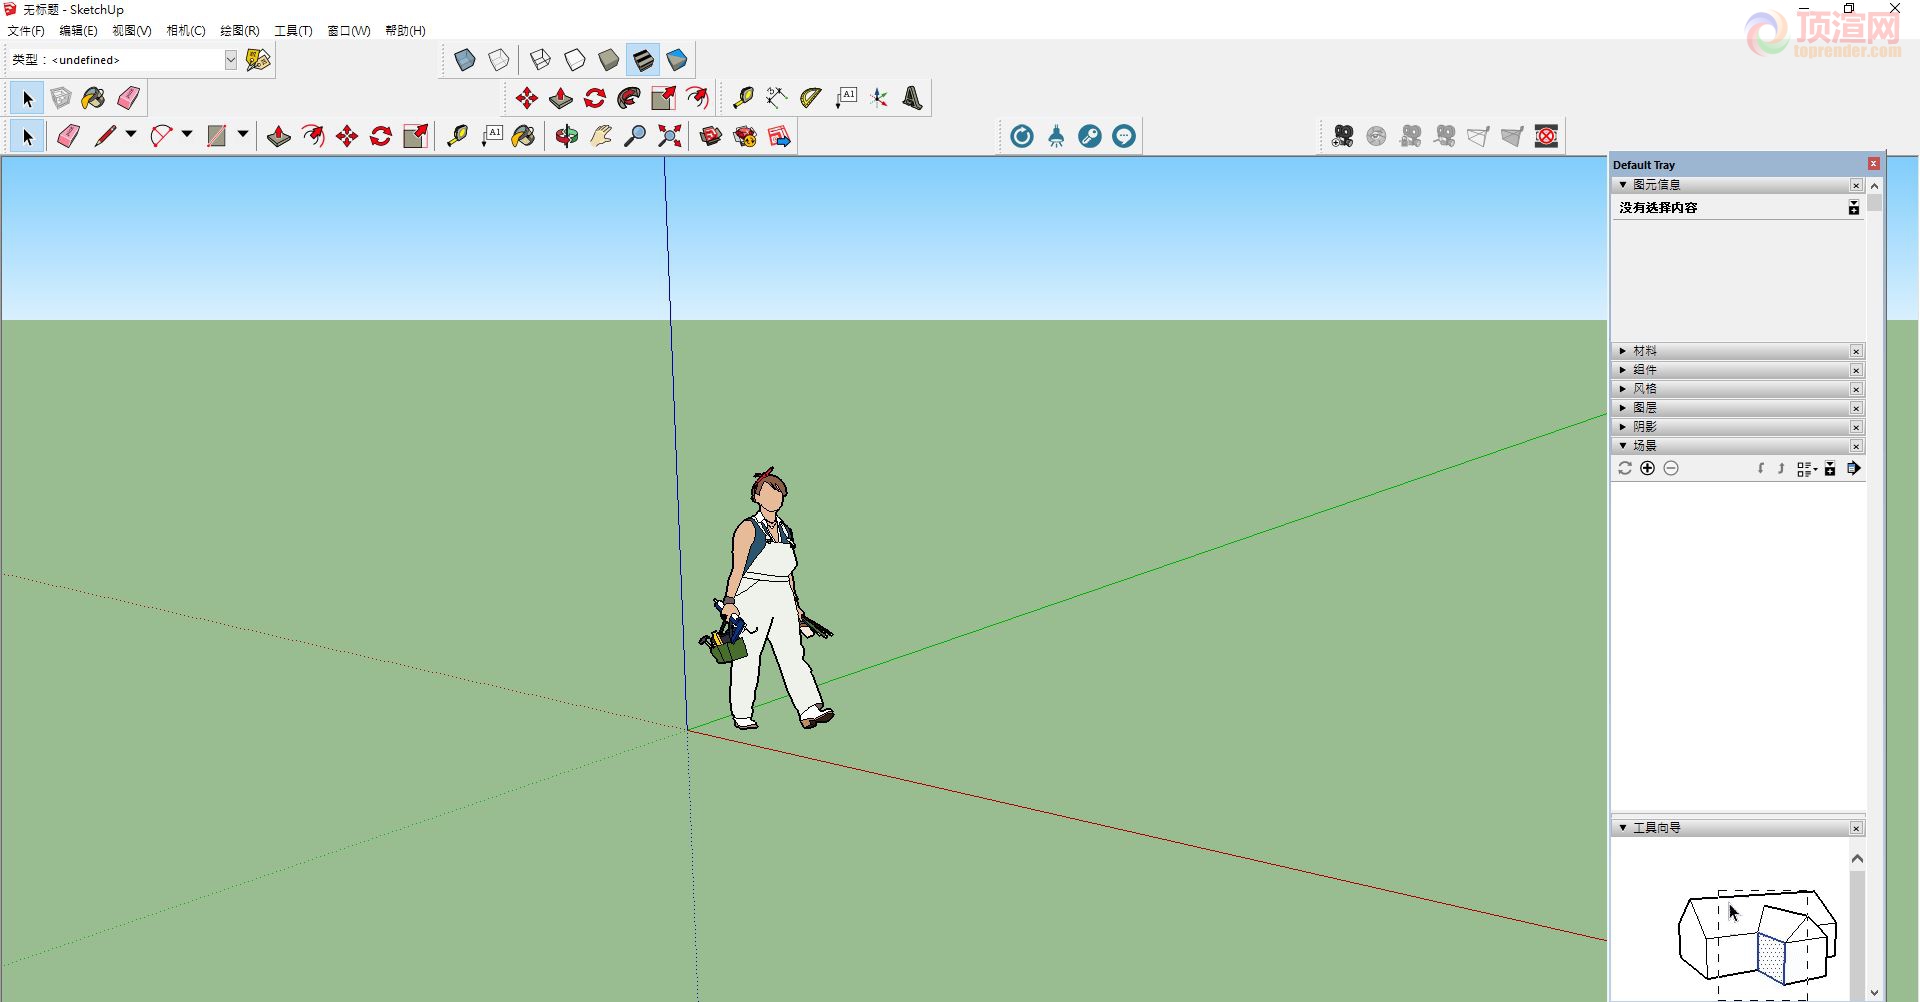The image size is (1920, 1002).
Task: Switch to Hidden Line face style
Action: (x=575, y=60)
